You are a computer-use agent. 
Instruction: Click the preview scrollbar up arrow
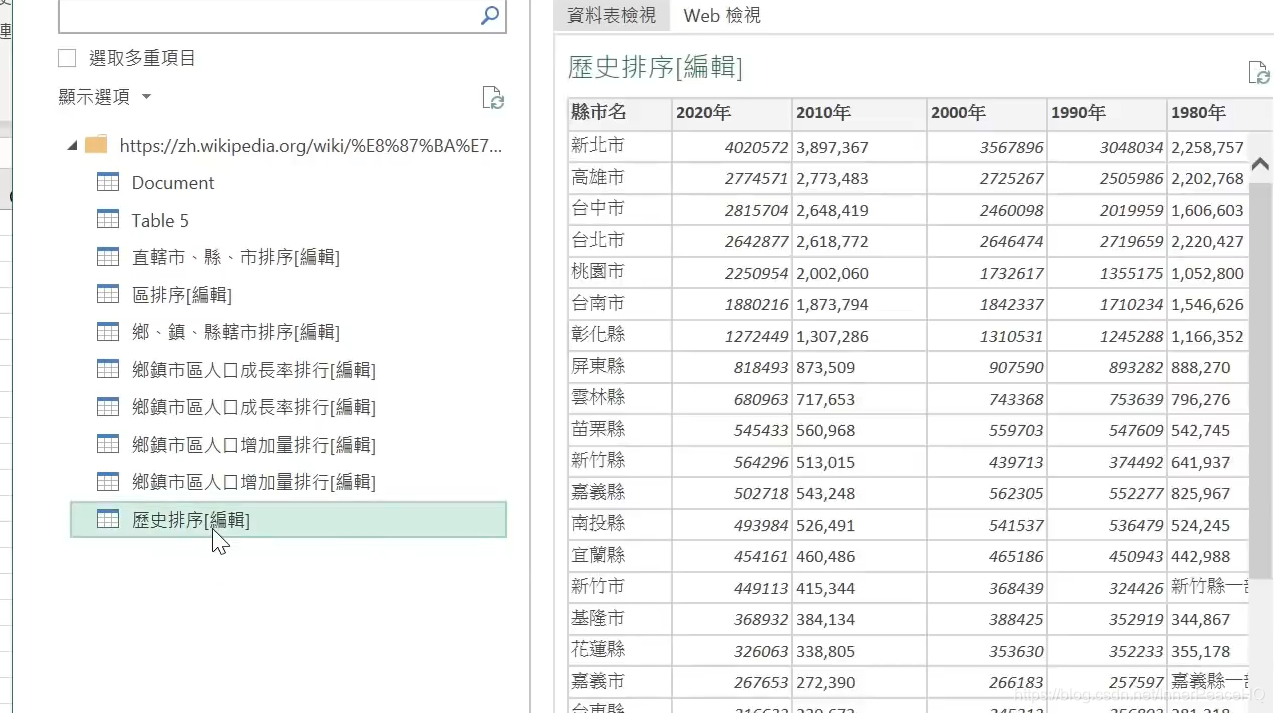tap(1260, 164)
